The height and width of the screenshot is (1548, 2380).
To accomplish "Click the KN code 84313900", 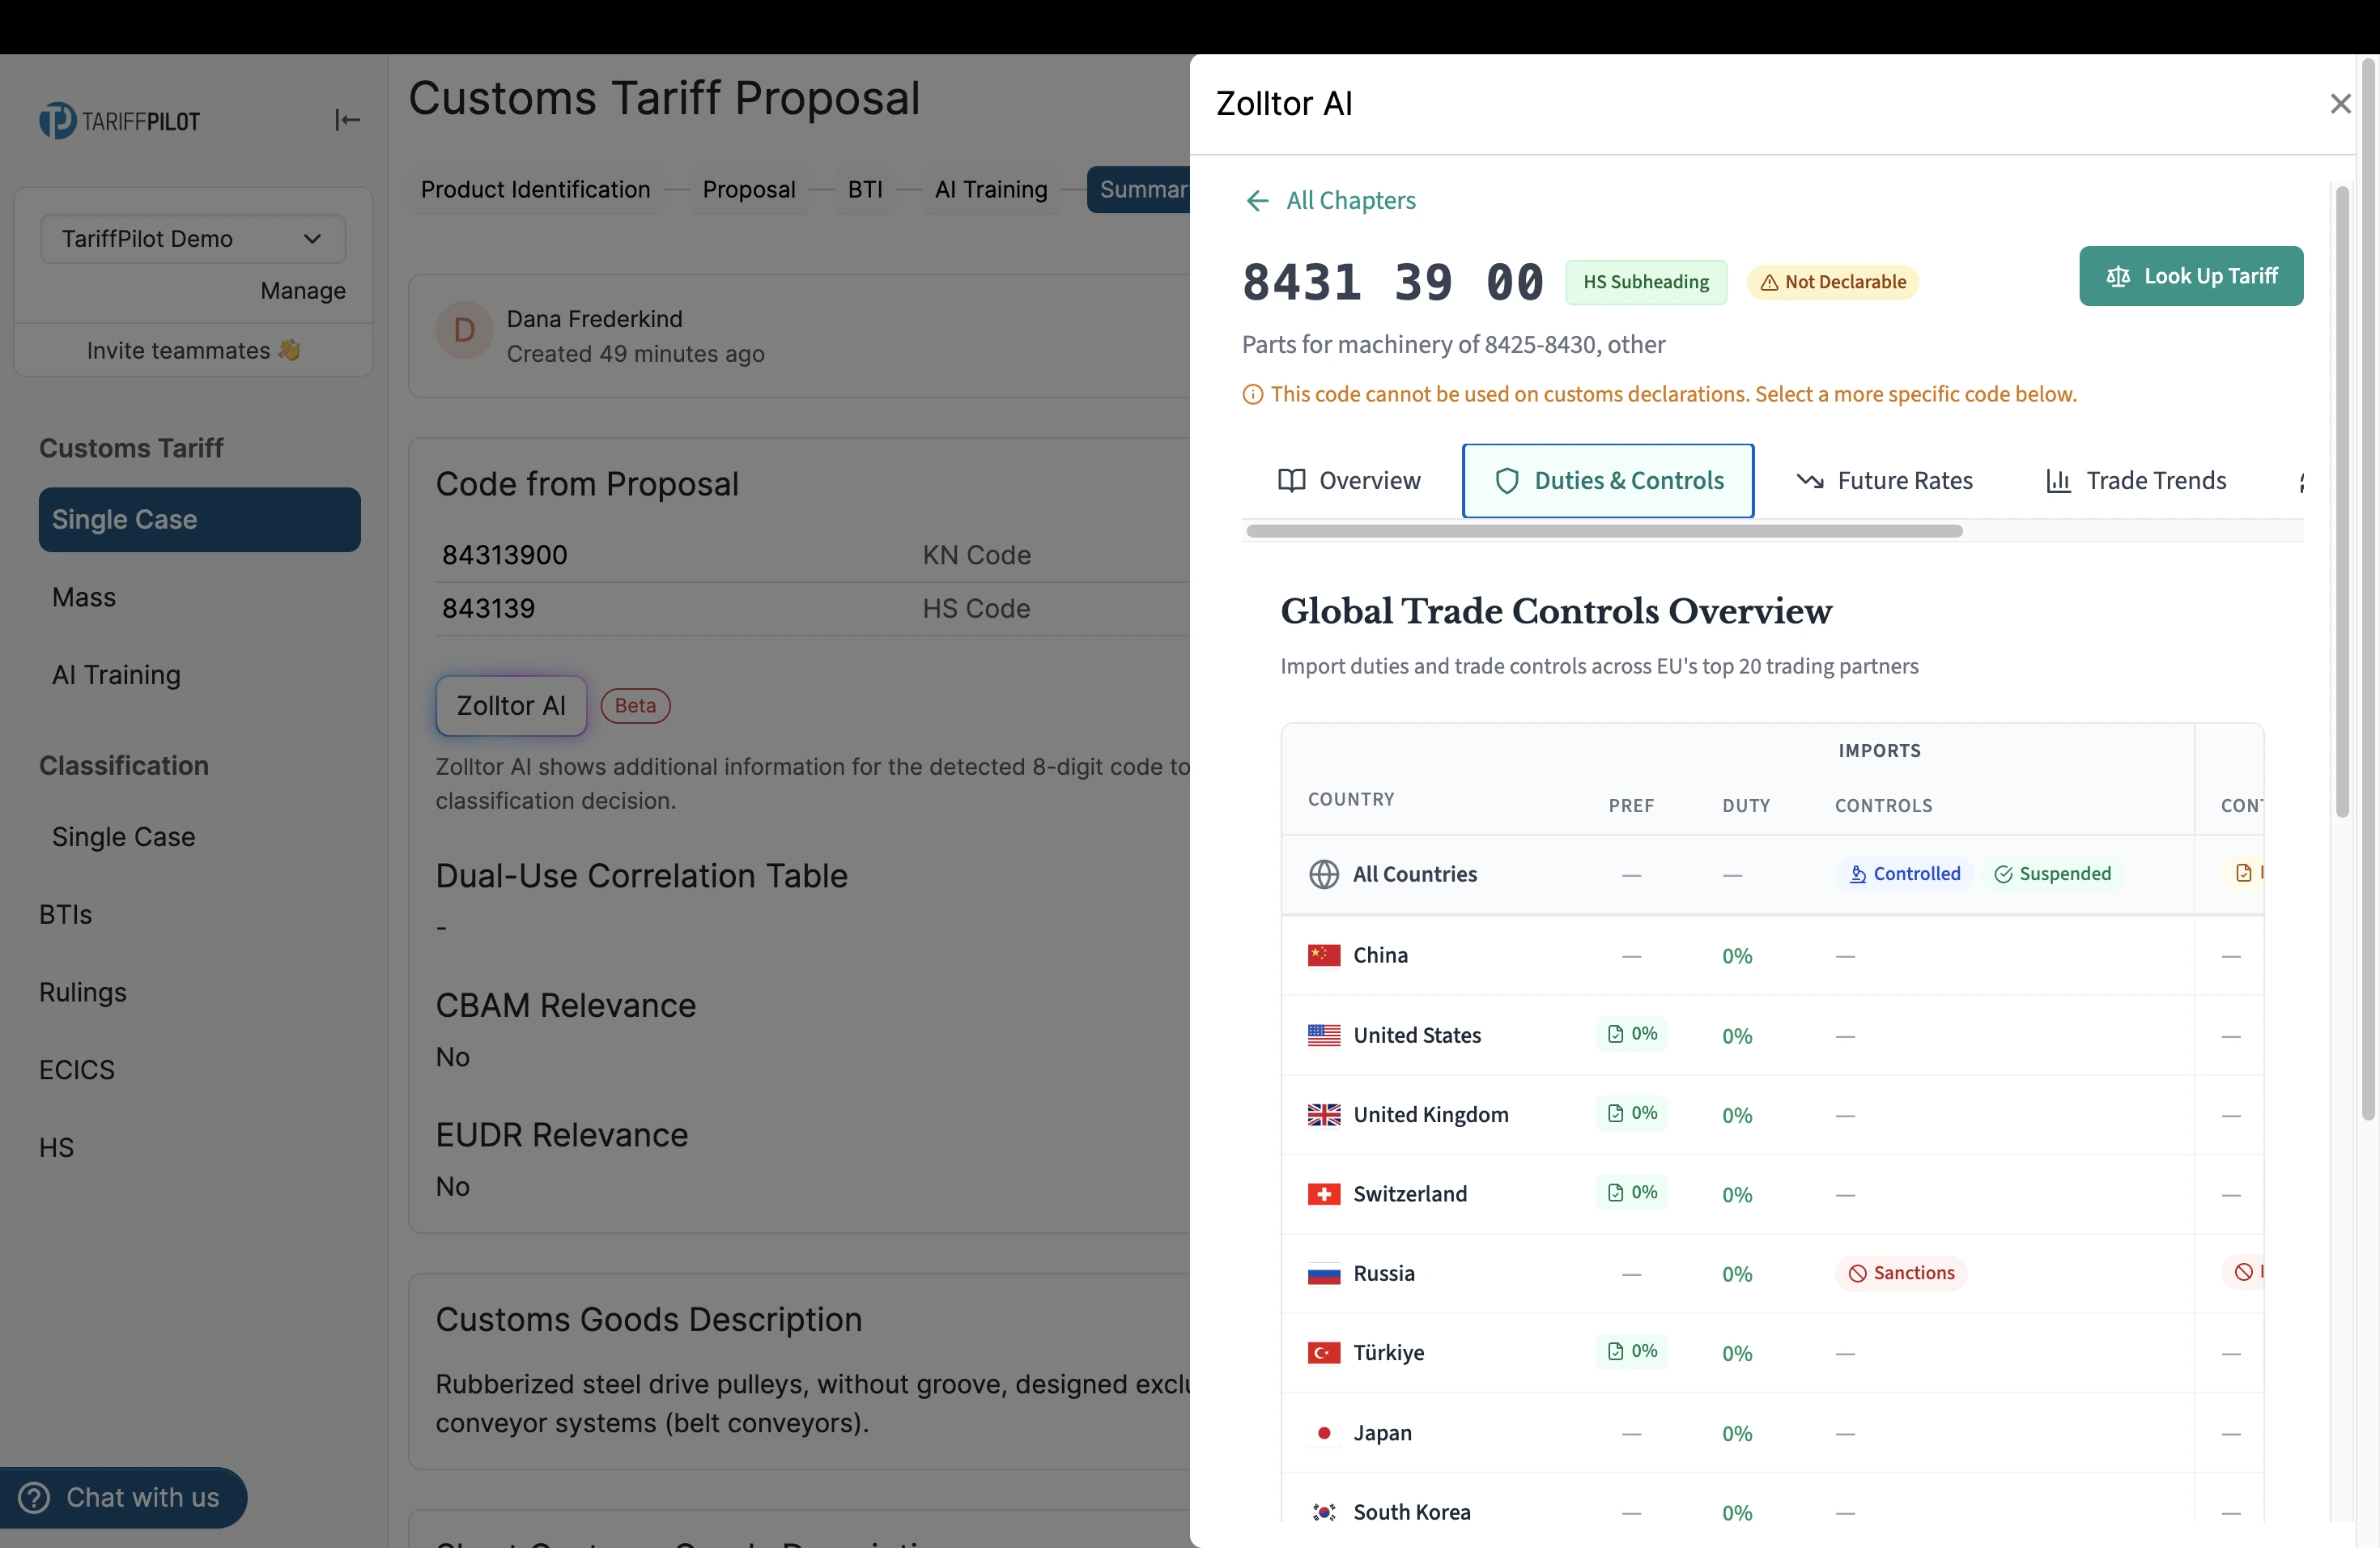I will click(504, 555).
